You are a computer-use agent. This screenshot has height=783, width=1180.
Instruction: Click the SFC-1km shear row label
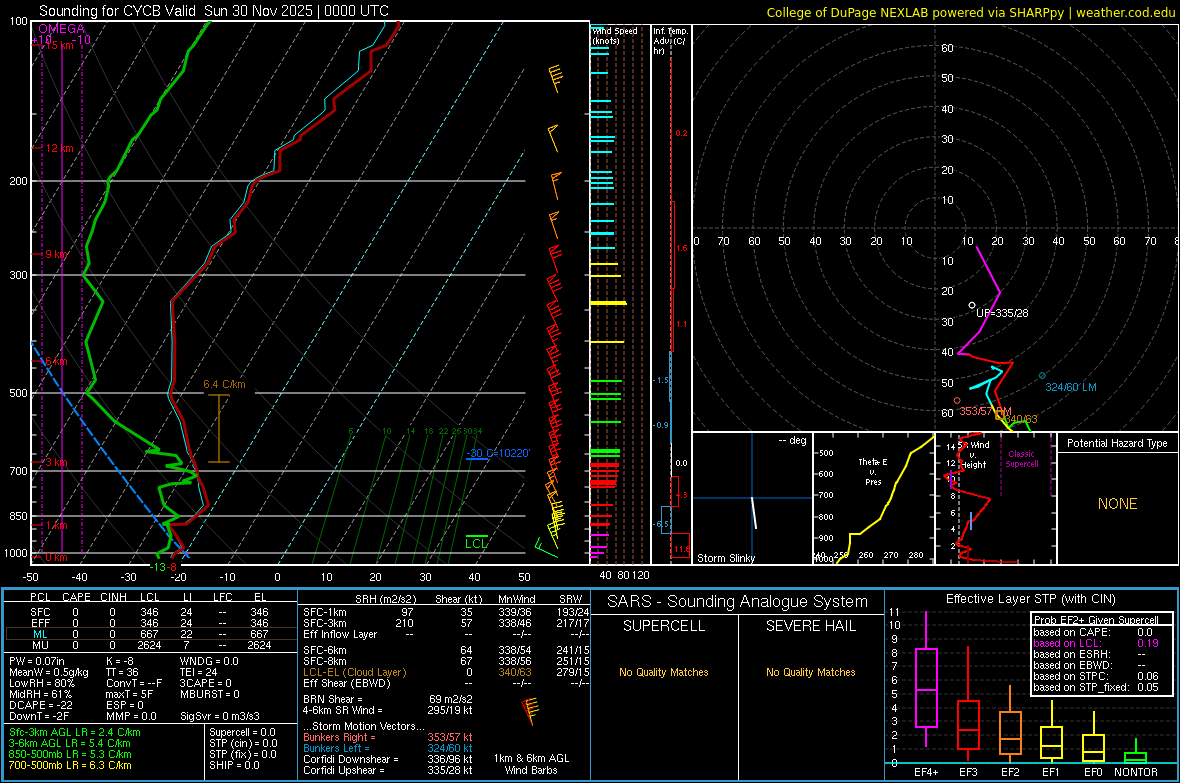pos(325,612)
